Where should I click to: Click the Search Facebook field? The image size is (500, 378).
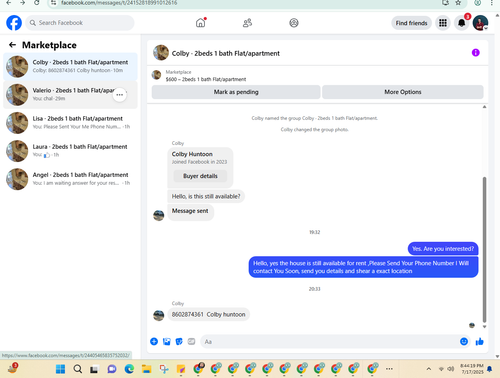[80, 23]
